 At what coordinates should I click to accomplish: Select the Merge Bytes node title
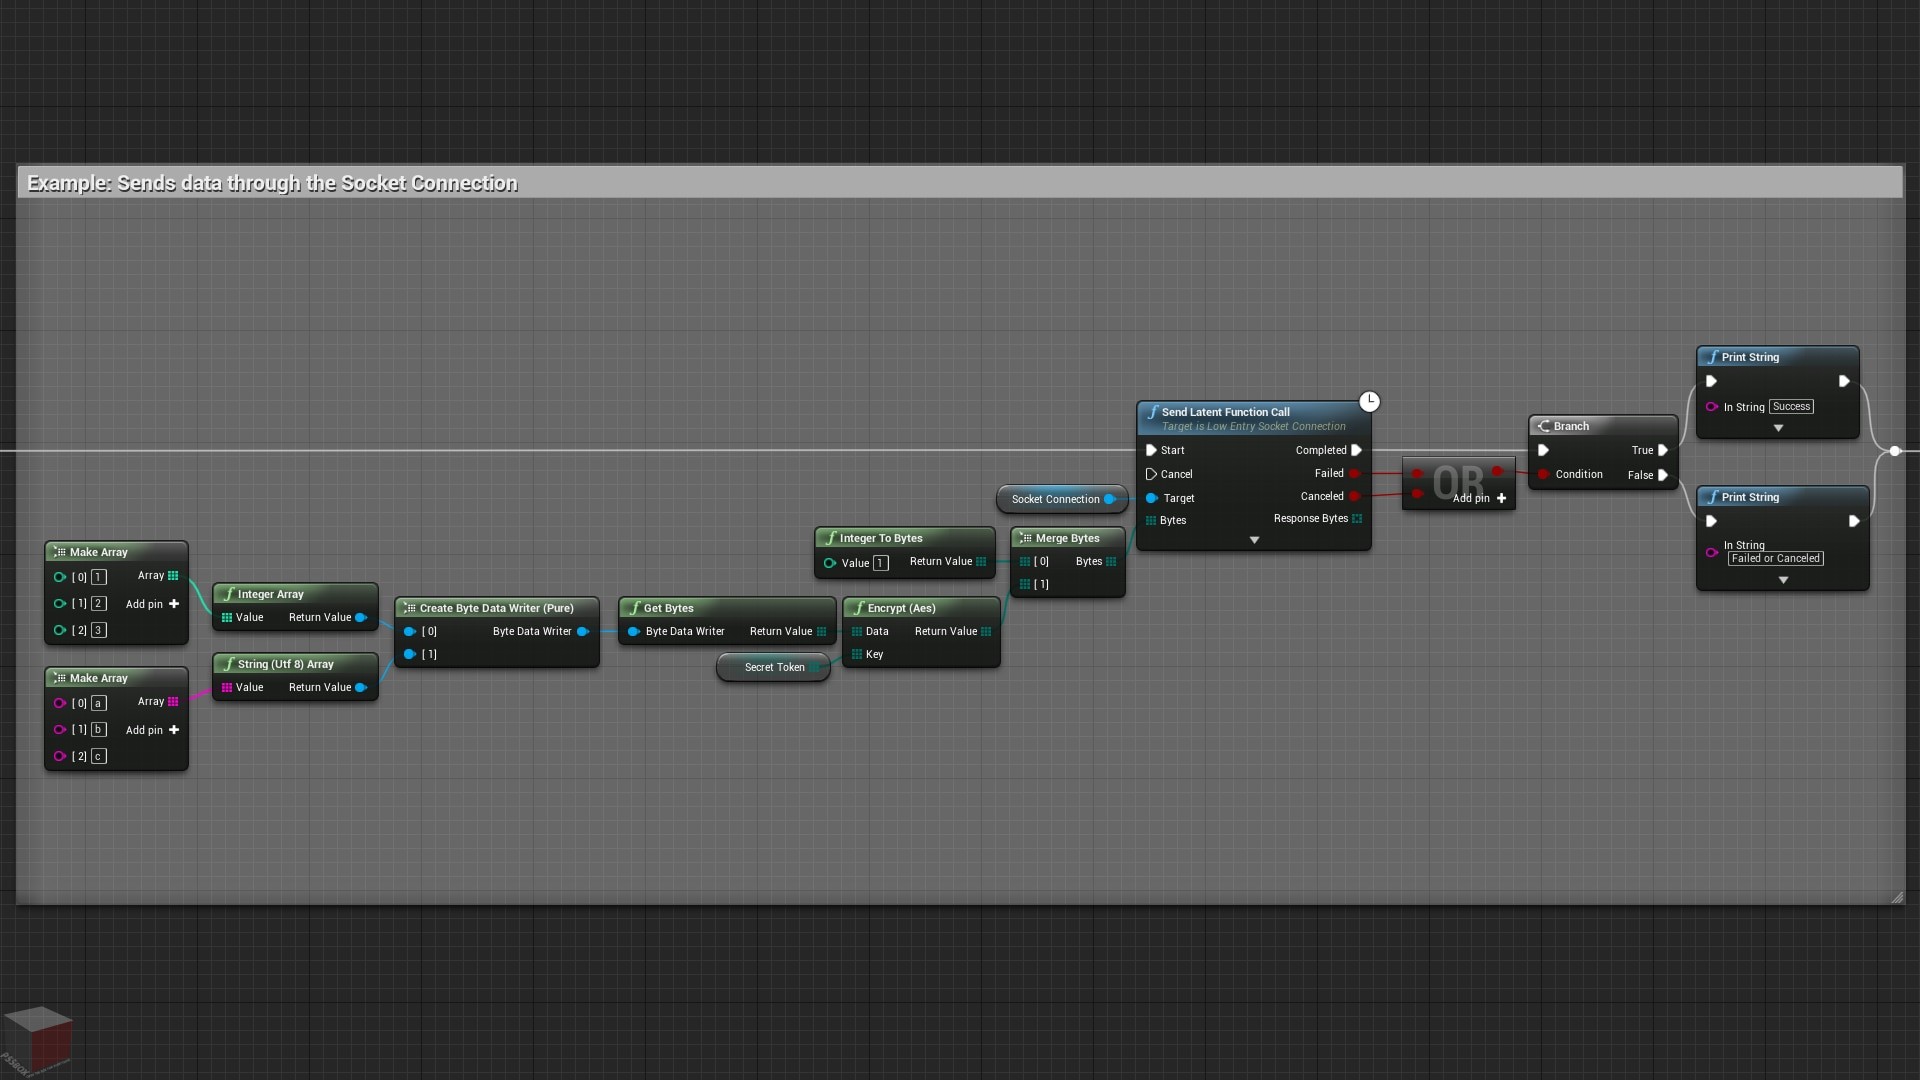[1067, 538]
